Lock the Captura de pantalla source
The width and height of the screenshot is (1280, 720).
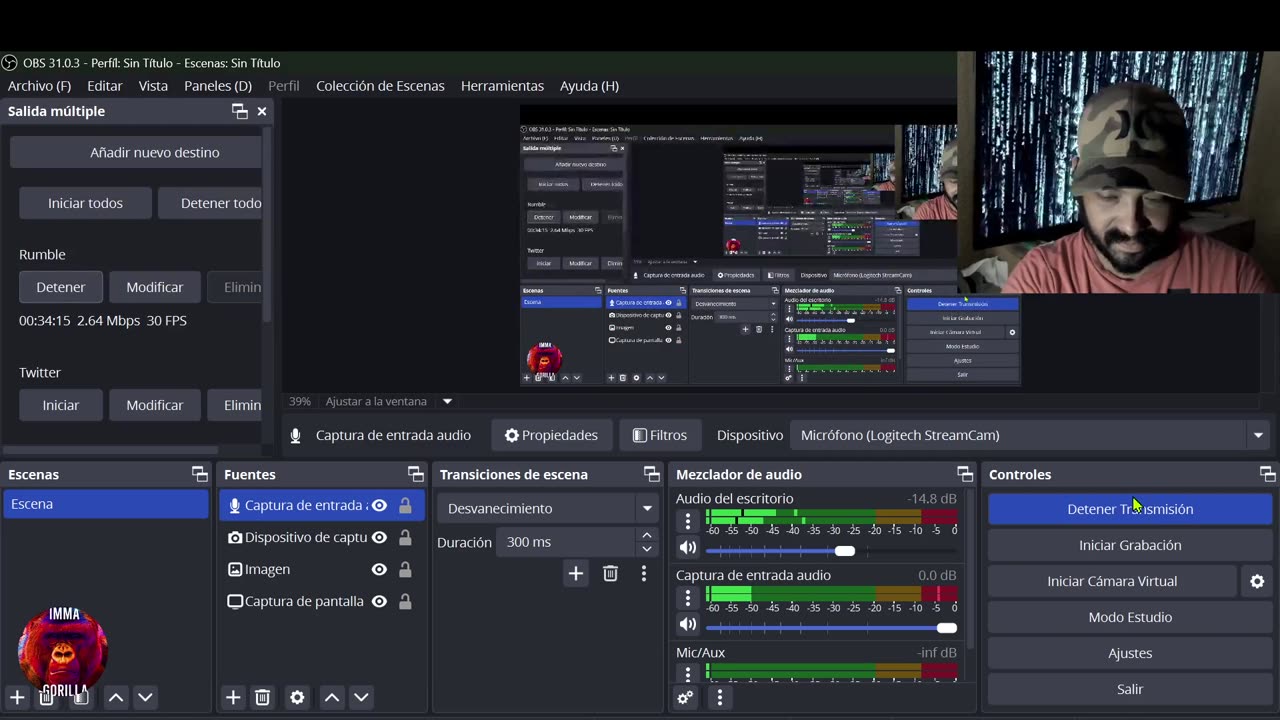pos(405,601)
